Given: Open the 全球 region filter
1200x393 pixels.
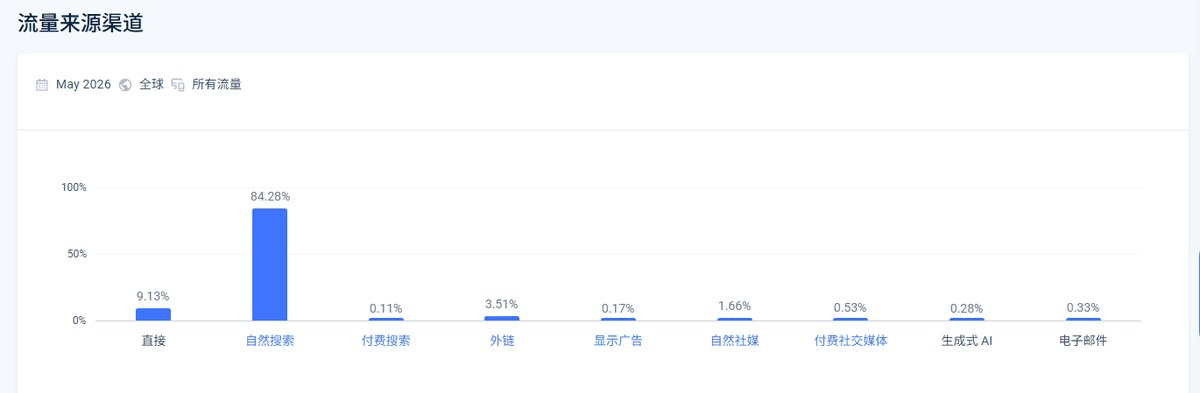Looking at the screenshot, I should [151, 85].
